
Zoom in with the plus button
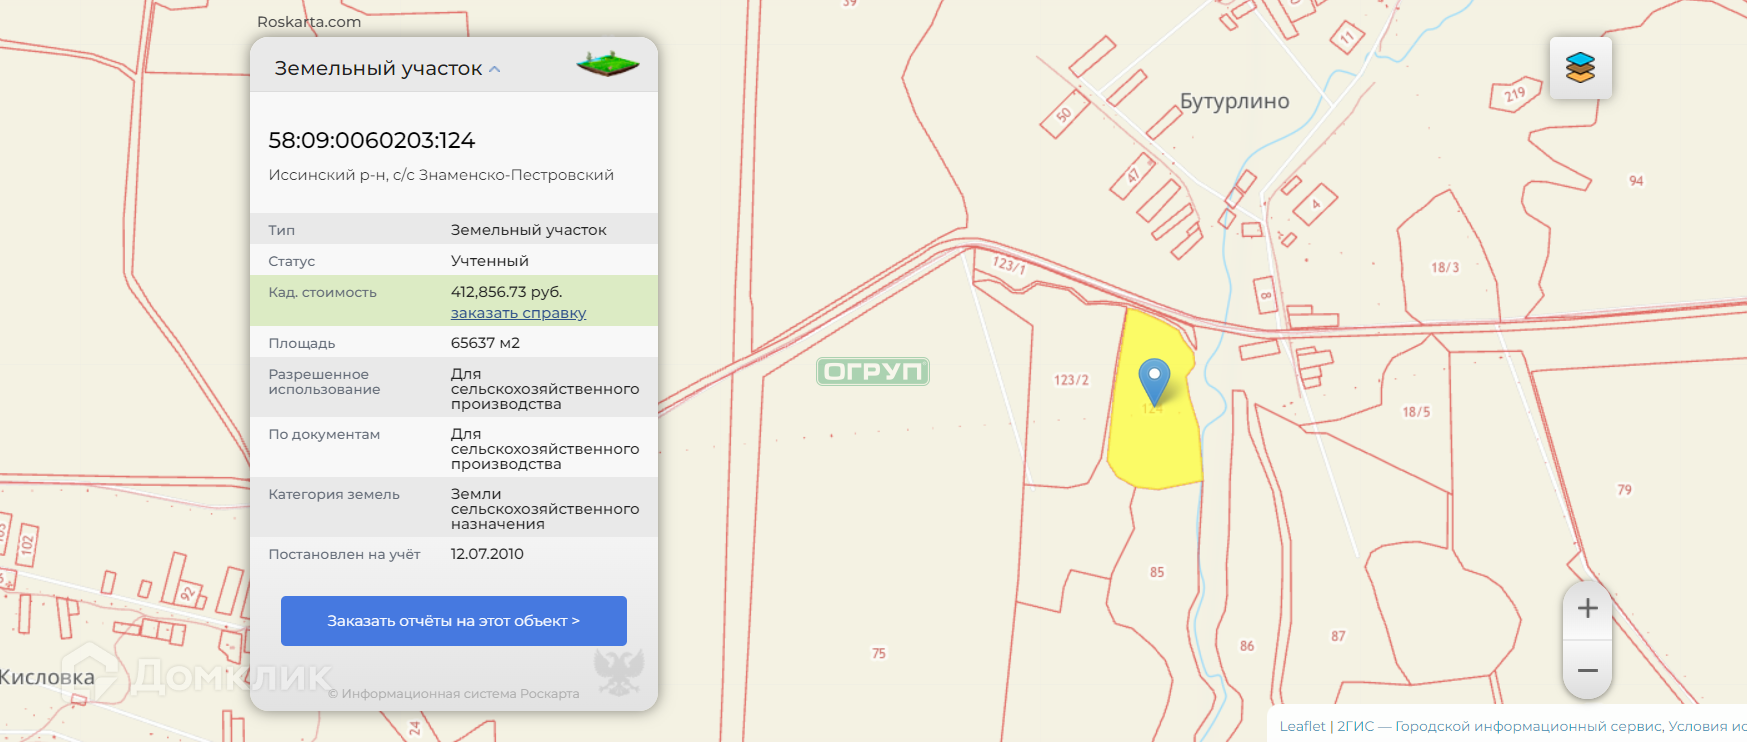[1587, 608]
